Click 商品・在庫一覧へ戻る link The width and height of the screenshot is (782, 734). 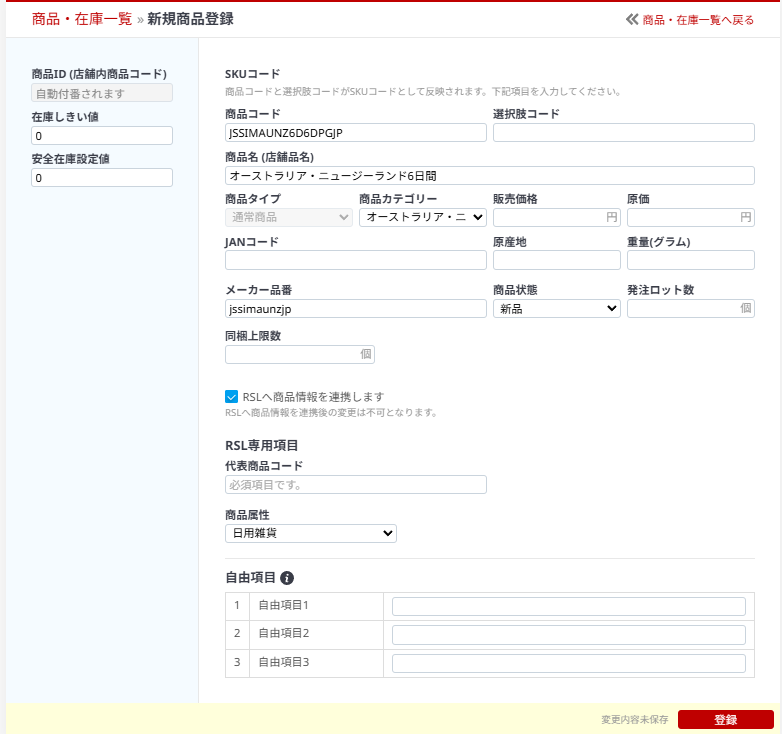[x=698, y=19]
